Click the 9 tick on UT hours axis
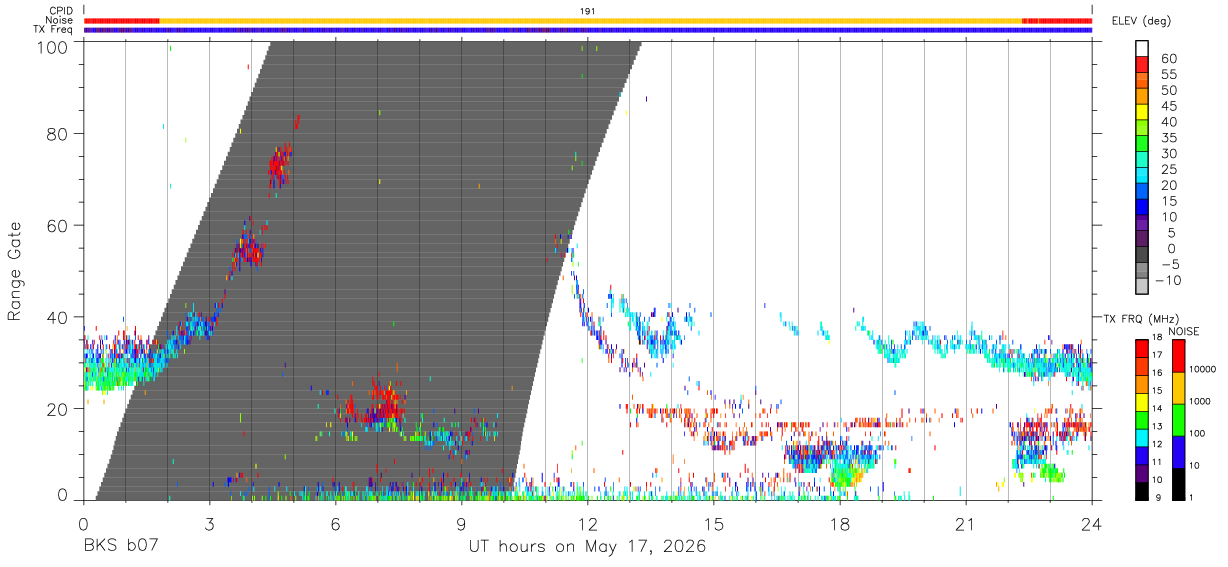This screenshot has width=1228, height=567. (x=461, y=524)
